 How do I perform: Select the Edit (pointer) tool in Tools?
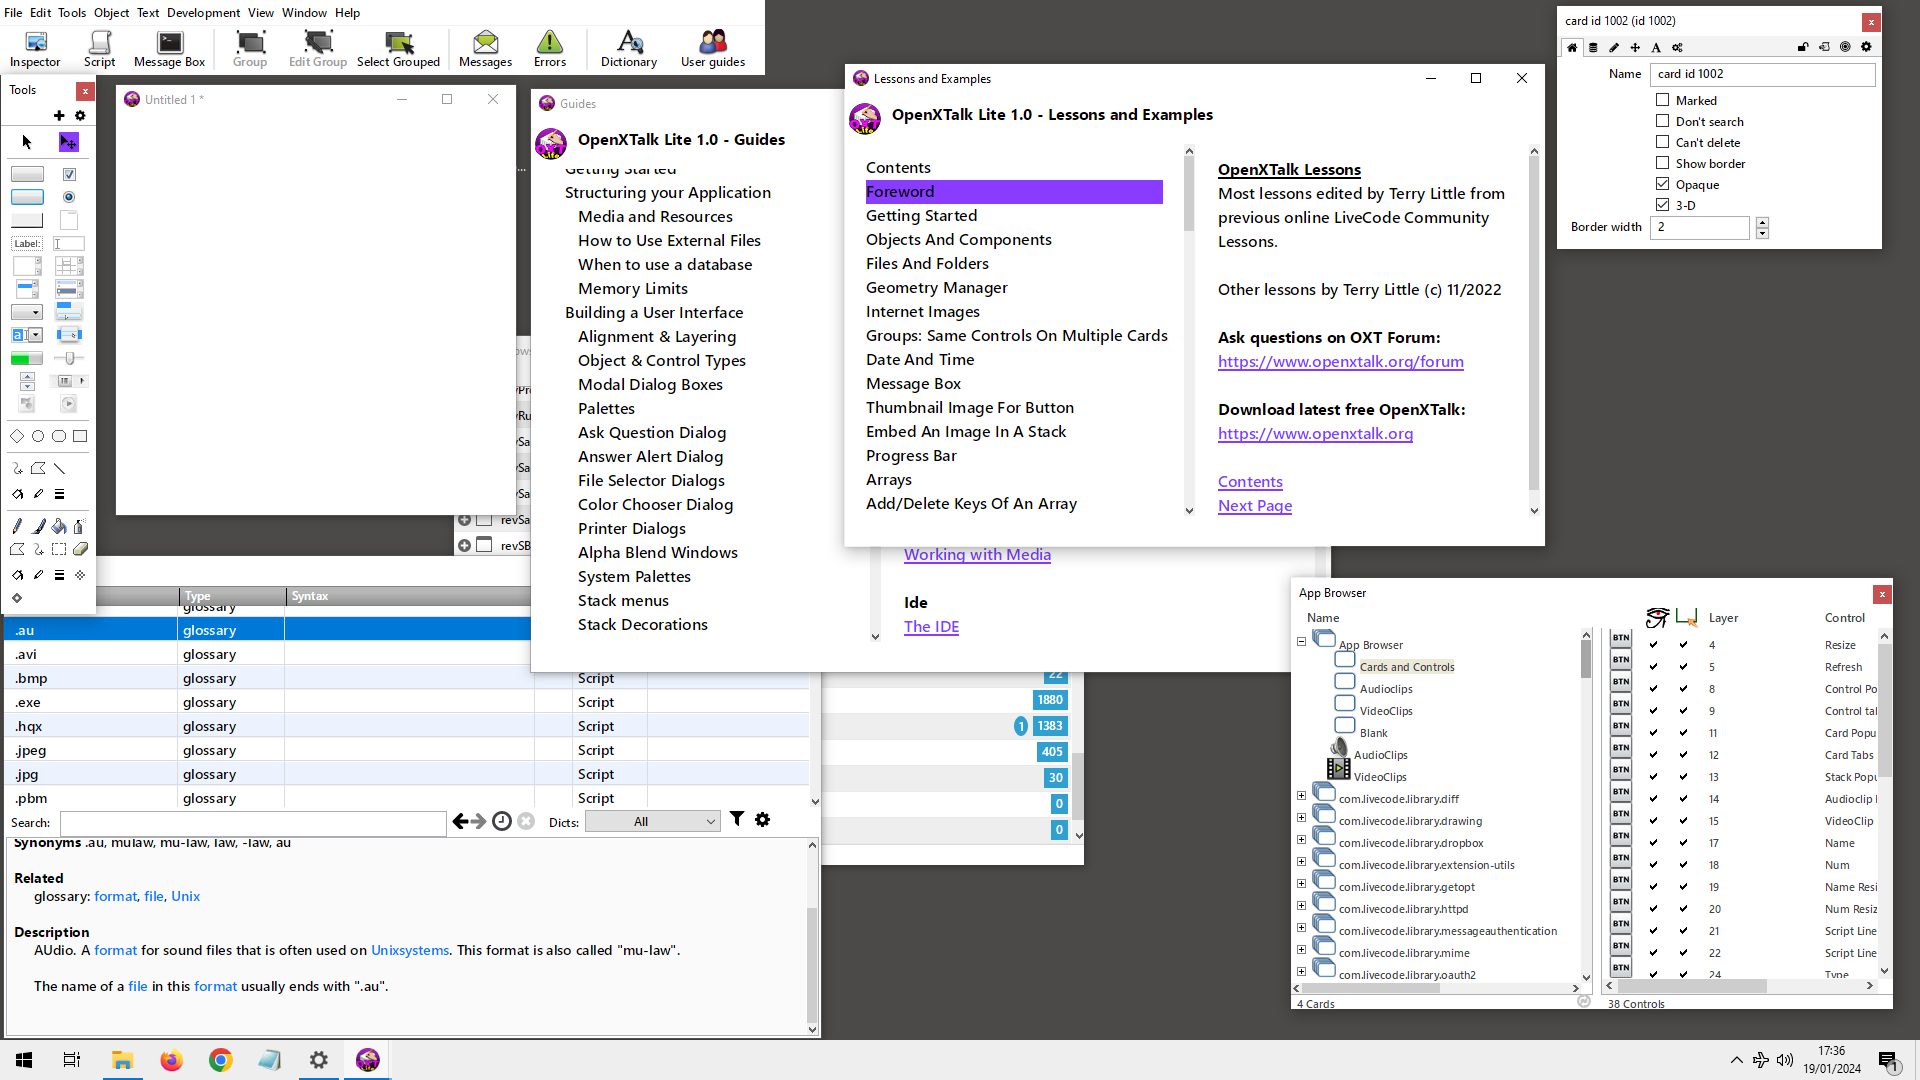click(68, 142)
